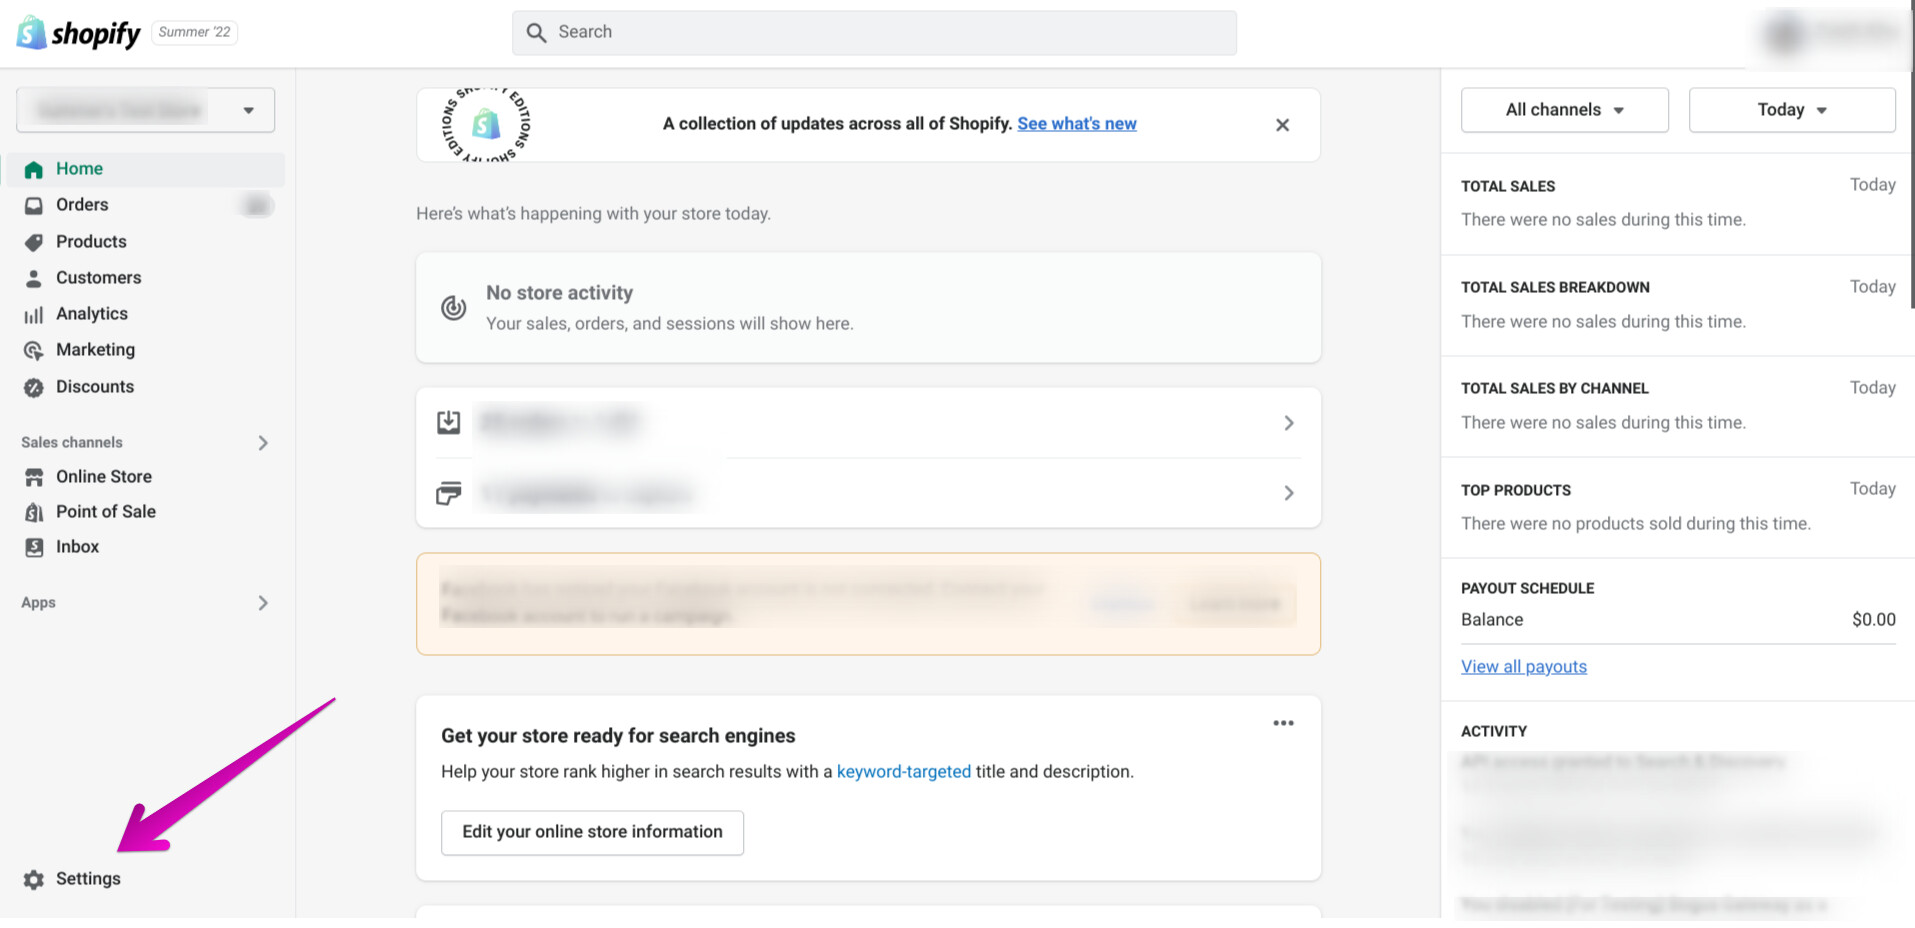Click the Analytics bar chart icon
The width and height of the screenshot is (1915, 928).
pyautogui.click(x=34, y=314)
